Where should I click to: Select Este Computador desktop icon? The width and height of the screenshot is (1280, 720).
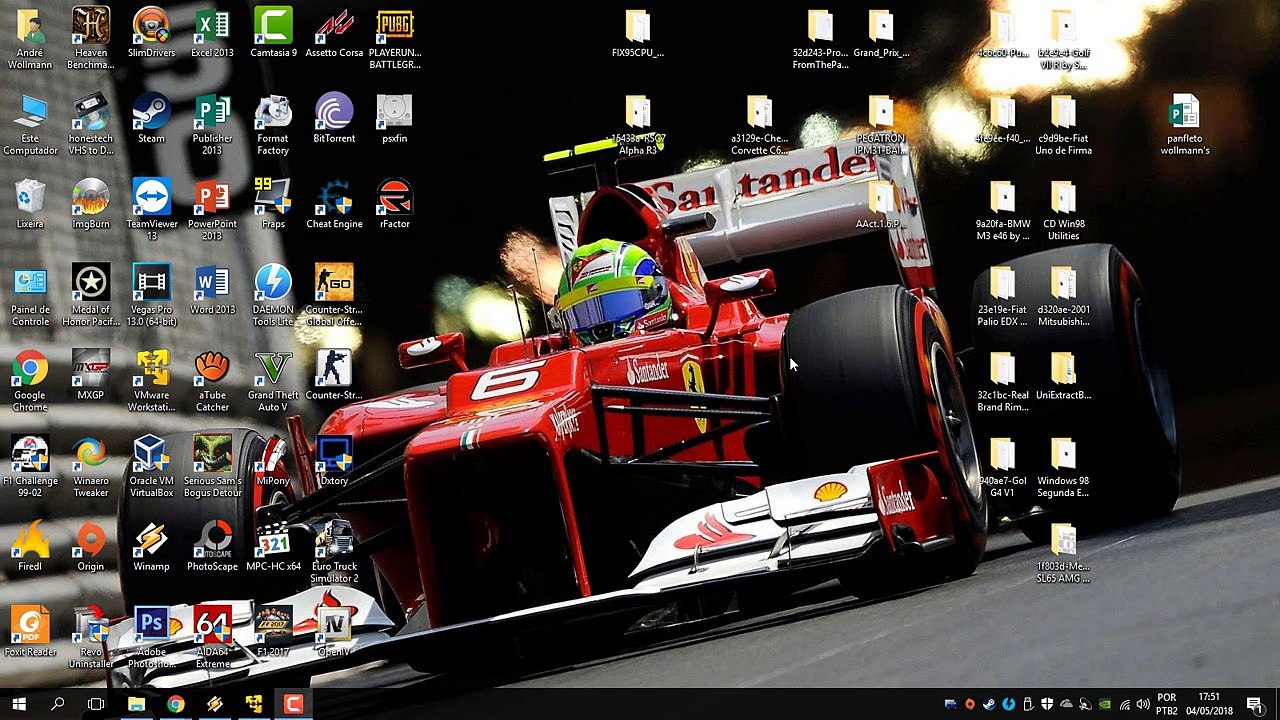[x=30, y=124]
